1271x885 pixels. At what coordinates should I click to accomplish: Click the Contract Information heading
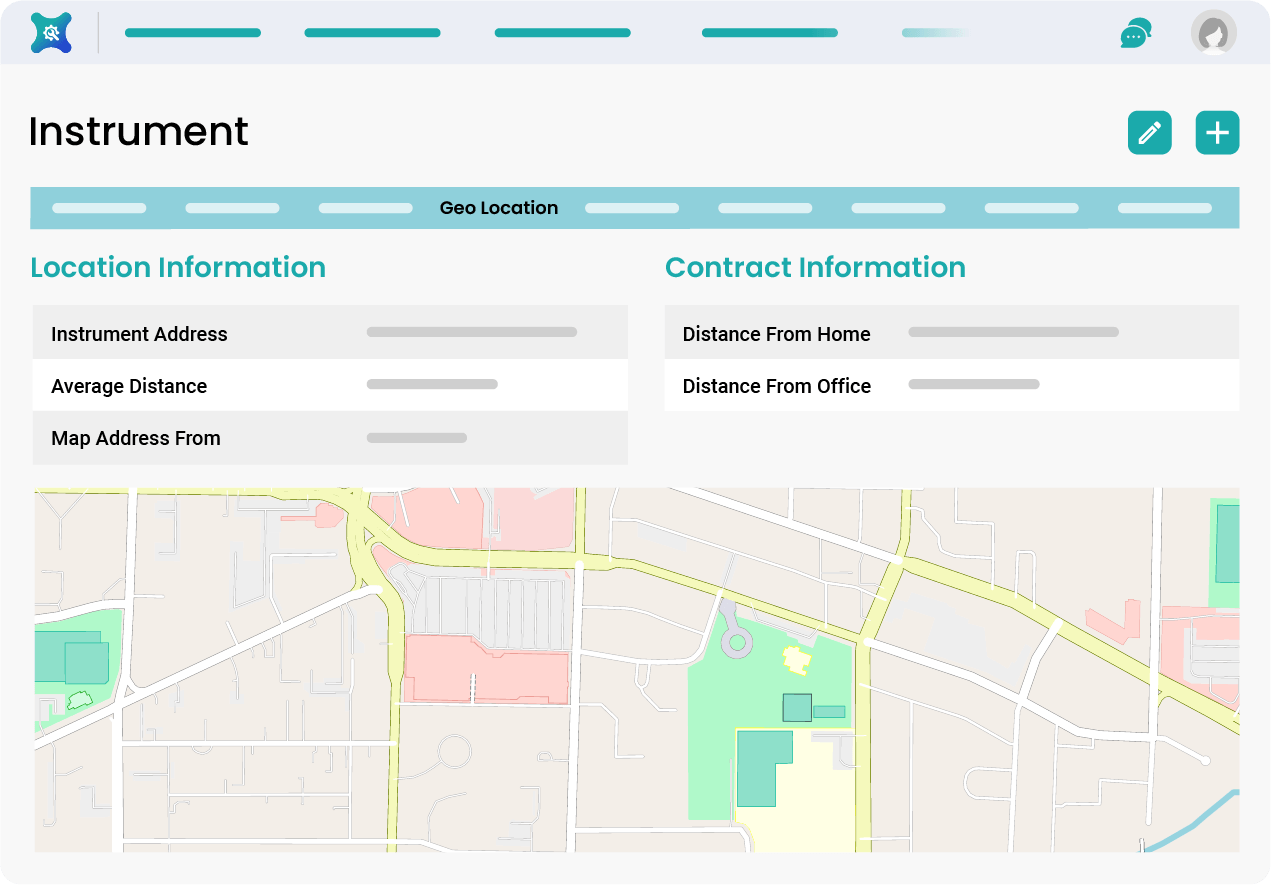pos(815,267)
